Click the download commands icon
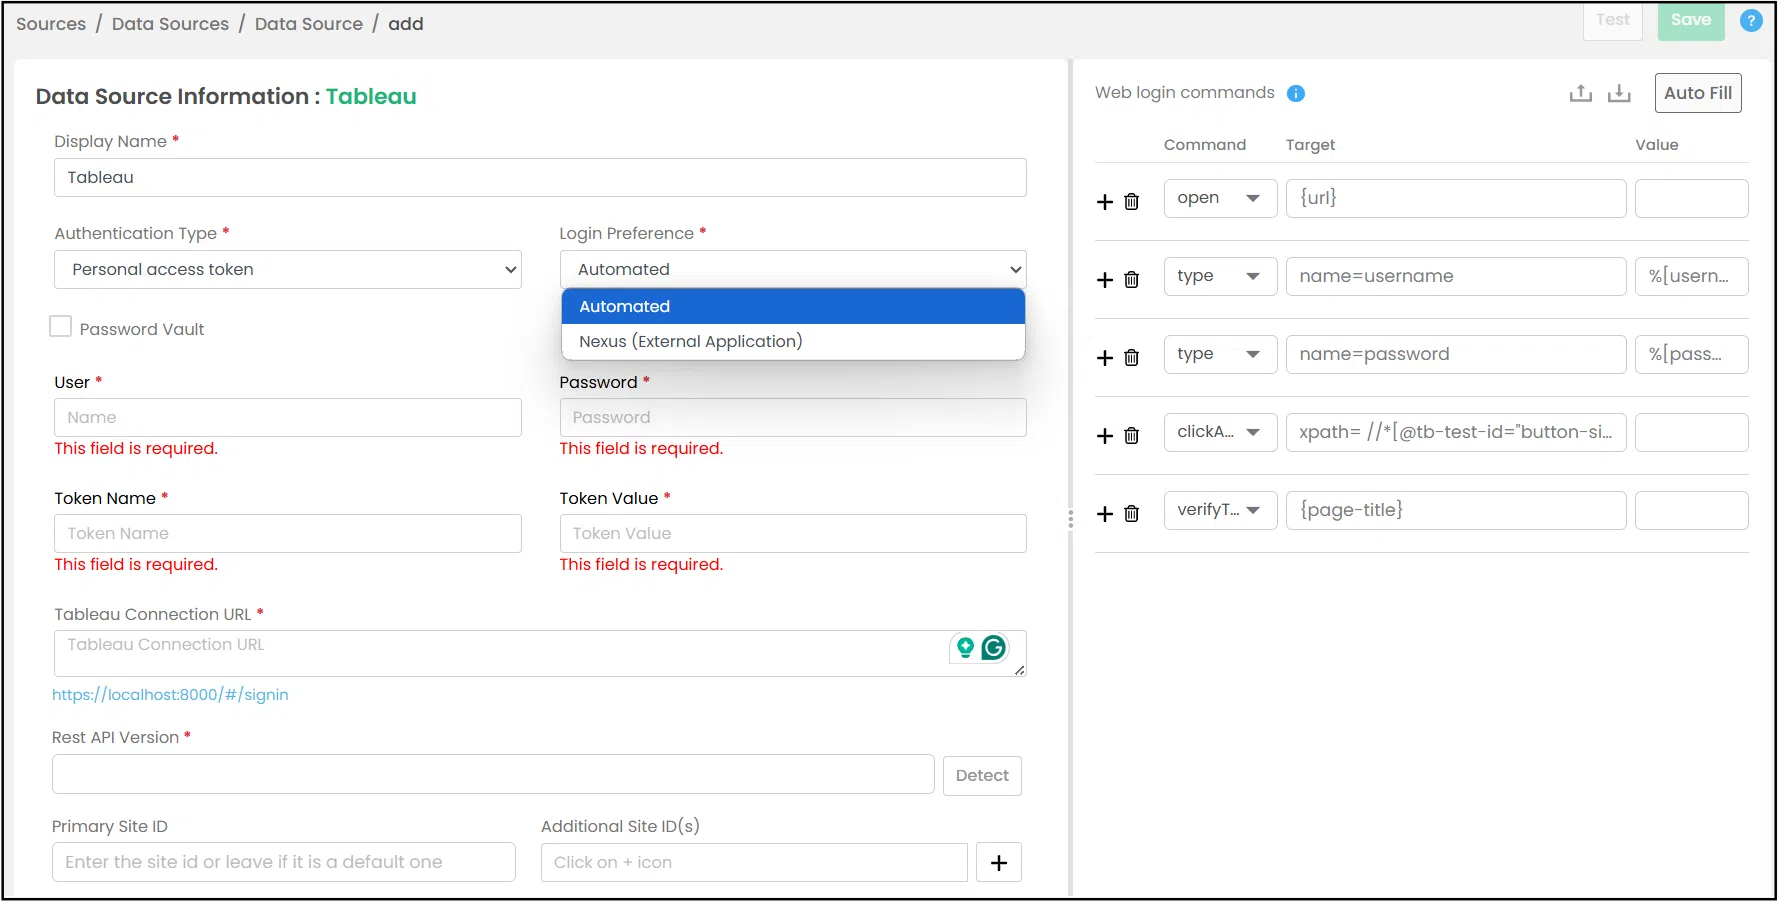 tap(1618, 94)
